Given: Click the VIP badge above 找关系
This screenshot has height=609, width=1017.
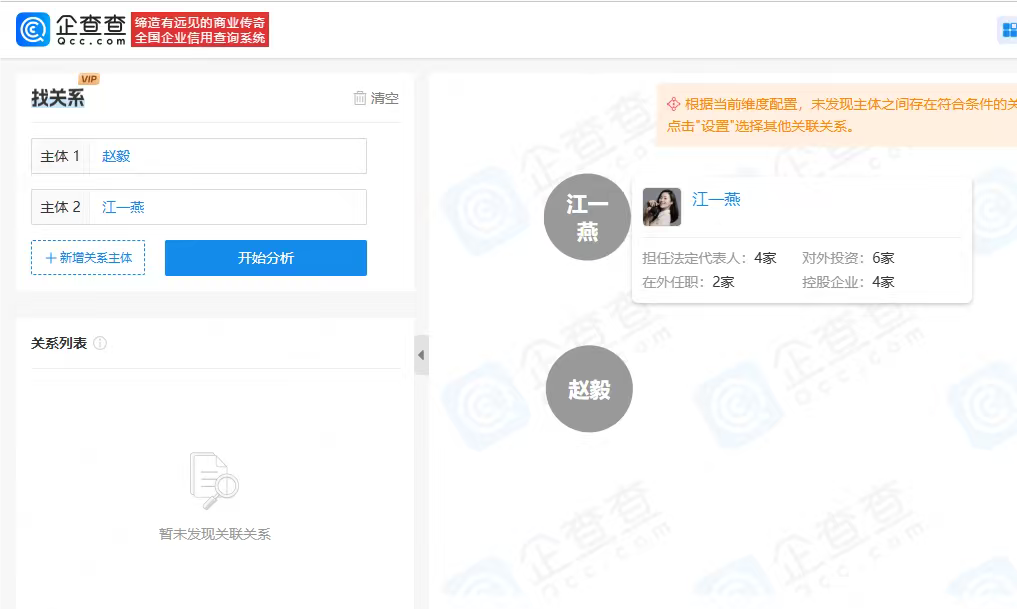Looking at the screenshot, I should (x=89, y=79).
